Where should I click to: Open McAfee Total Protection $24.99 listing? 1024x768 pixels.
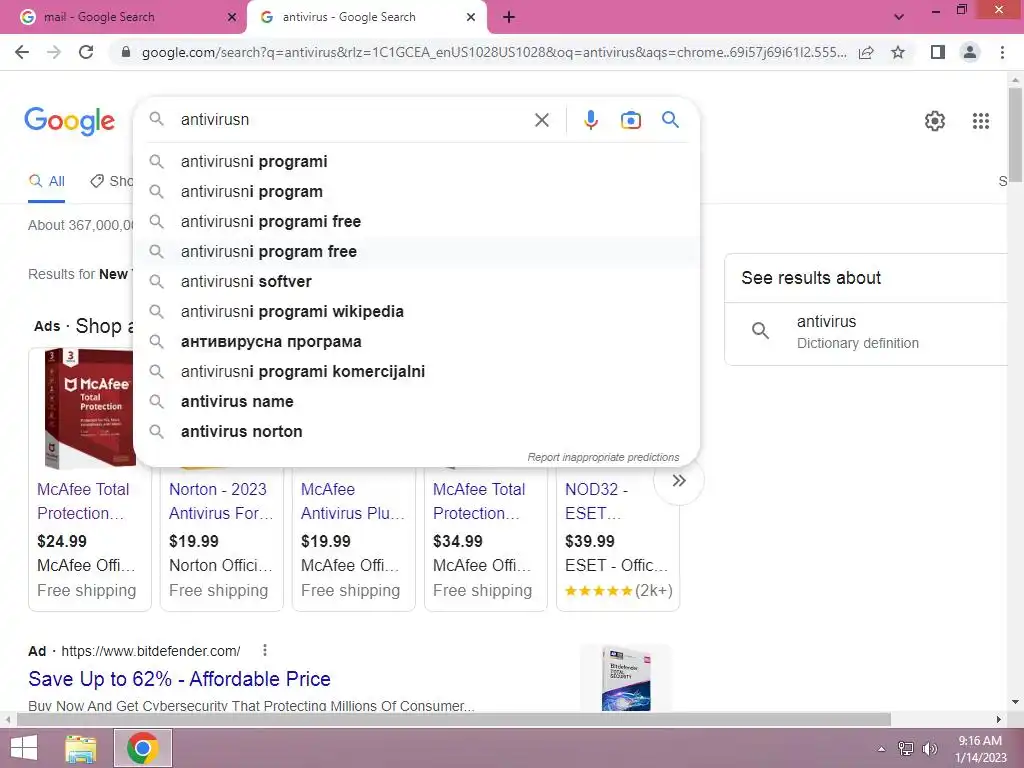point(83,501)
